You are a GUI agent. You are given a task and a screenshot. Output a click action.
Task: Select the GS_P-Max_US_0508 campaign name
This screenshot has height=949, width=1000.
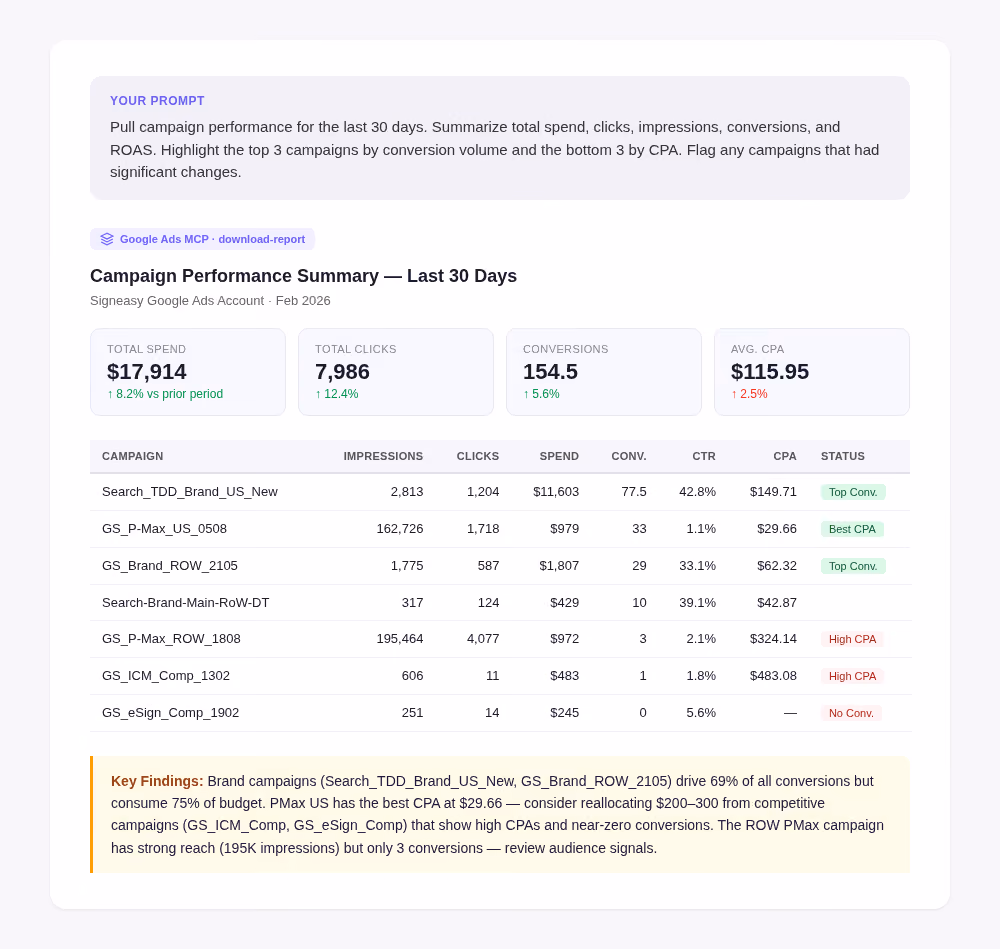coord(164,529)
